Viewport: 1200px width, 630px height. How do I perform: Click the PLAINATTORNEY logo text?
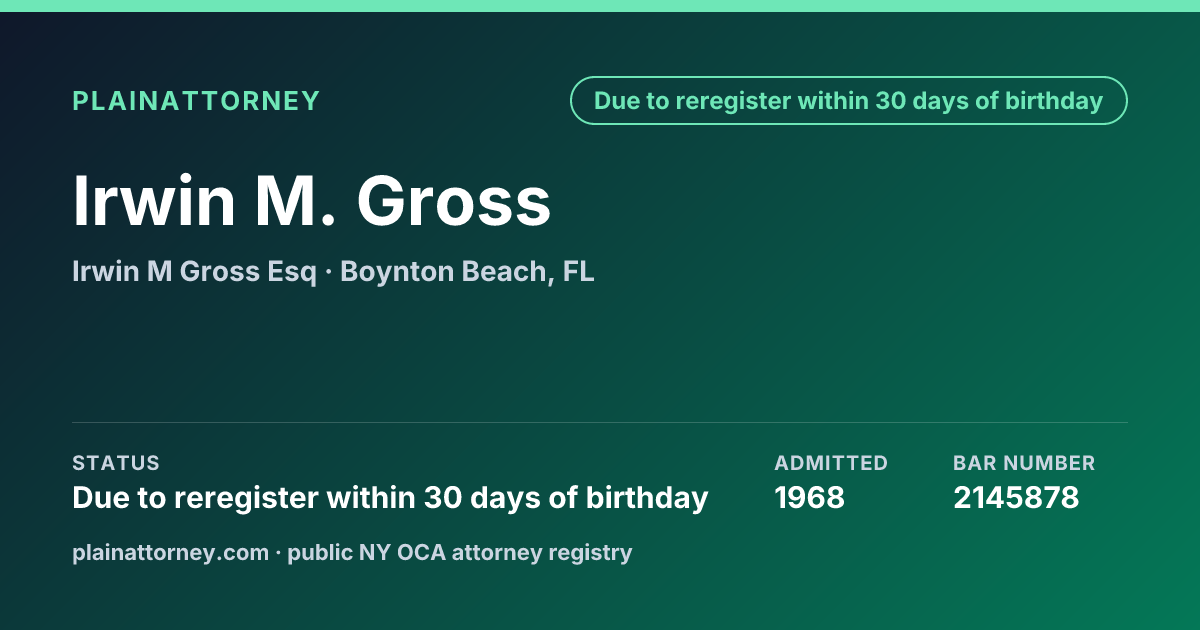click(x=196, y=101)
